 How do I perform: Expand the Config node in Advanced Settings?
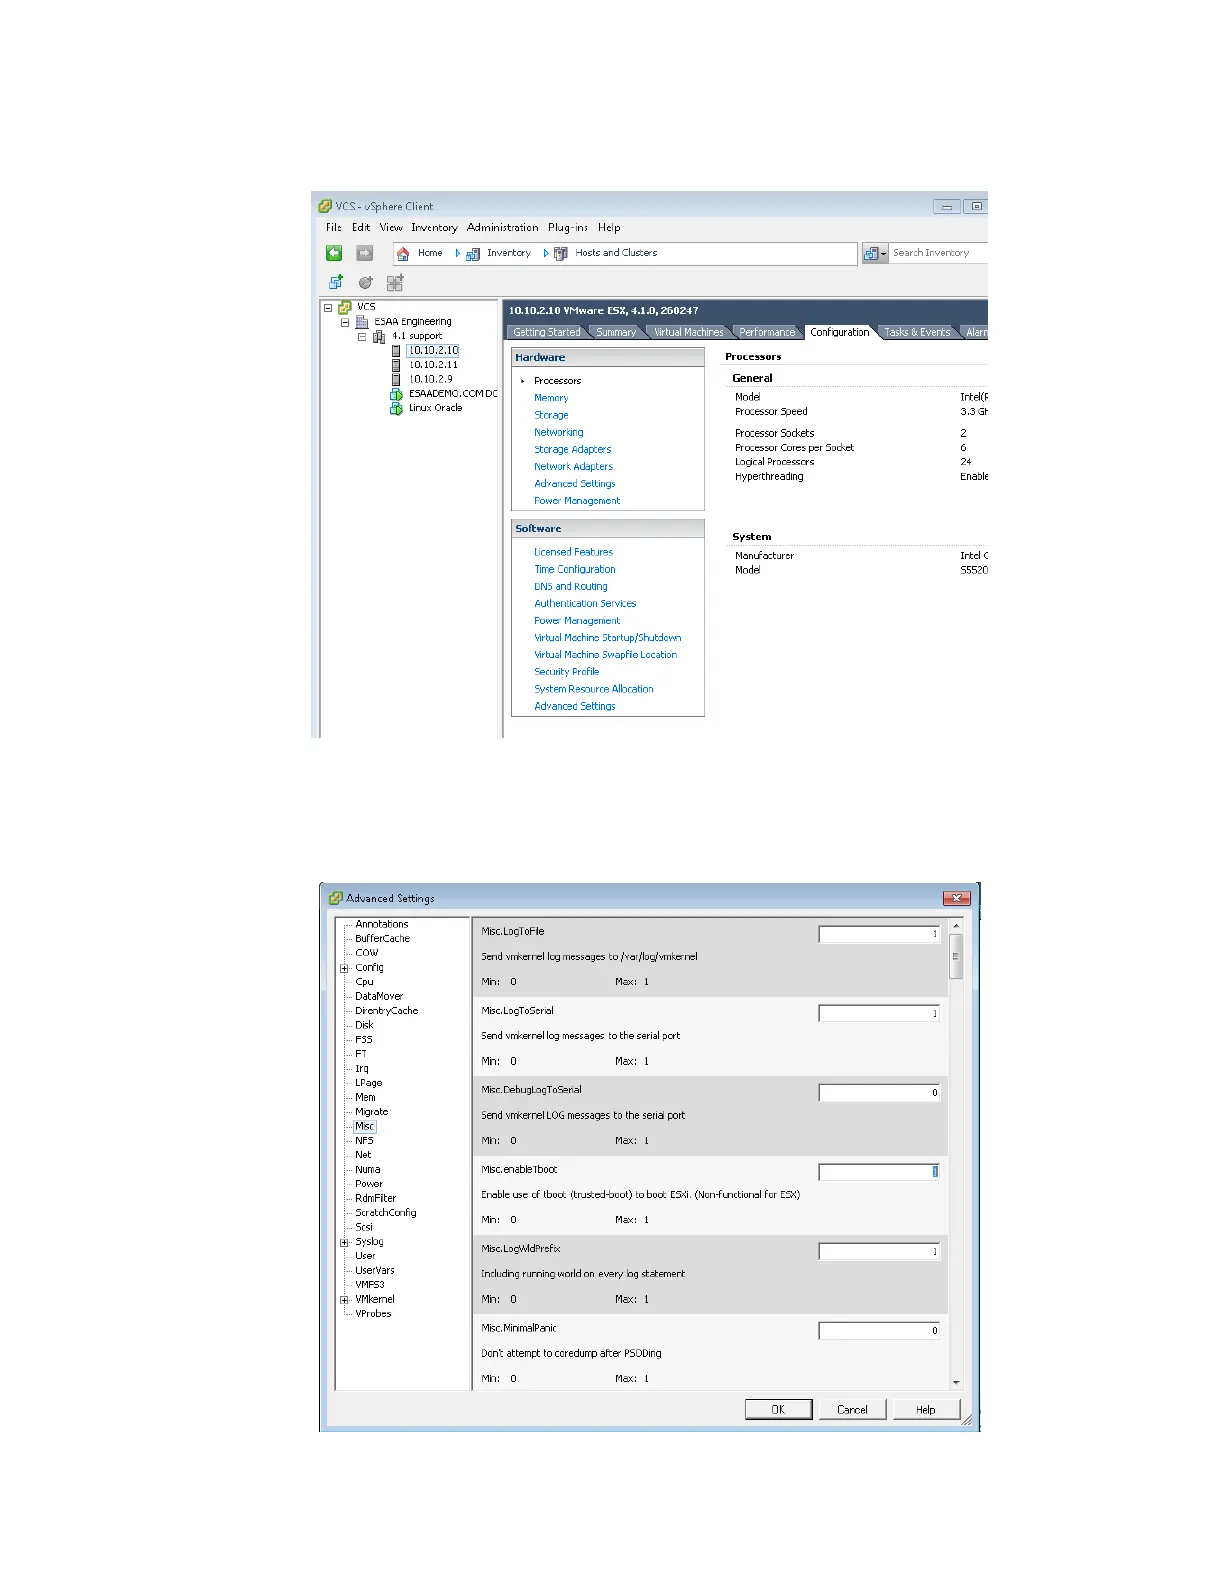pyautogui.click(x=344, y=968)
